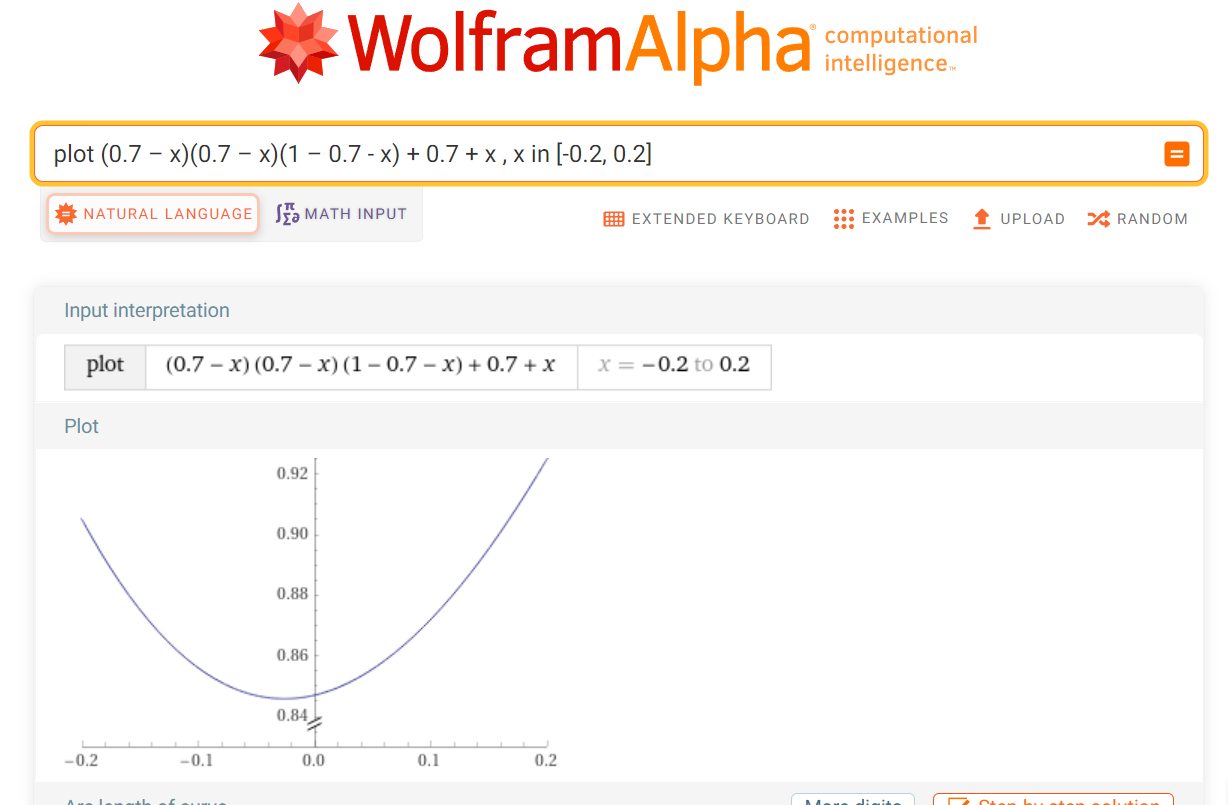Click the Upload arrow icon
Viewport: 1228px width, 805px height.
[982, 219]
